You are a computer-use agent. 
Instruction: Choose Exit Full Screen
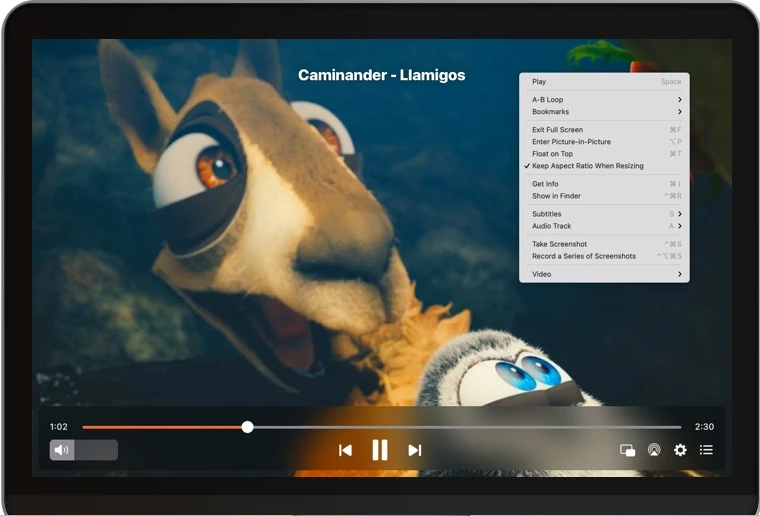(x=604, y=130)
